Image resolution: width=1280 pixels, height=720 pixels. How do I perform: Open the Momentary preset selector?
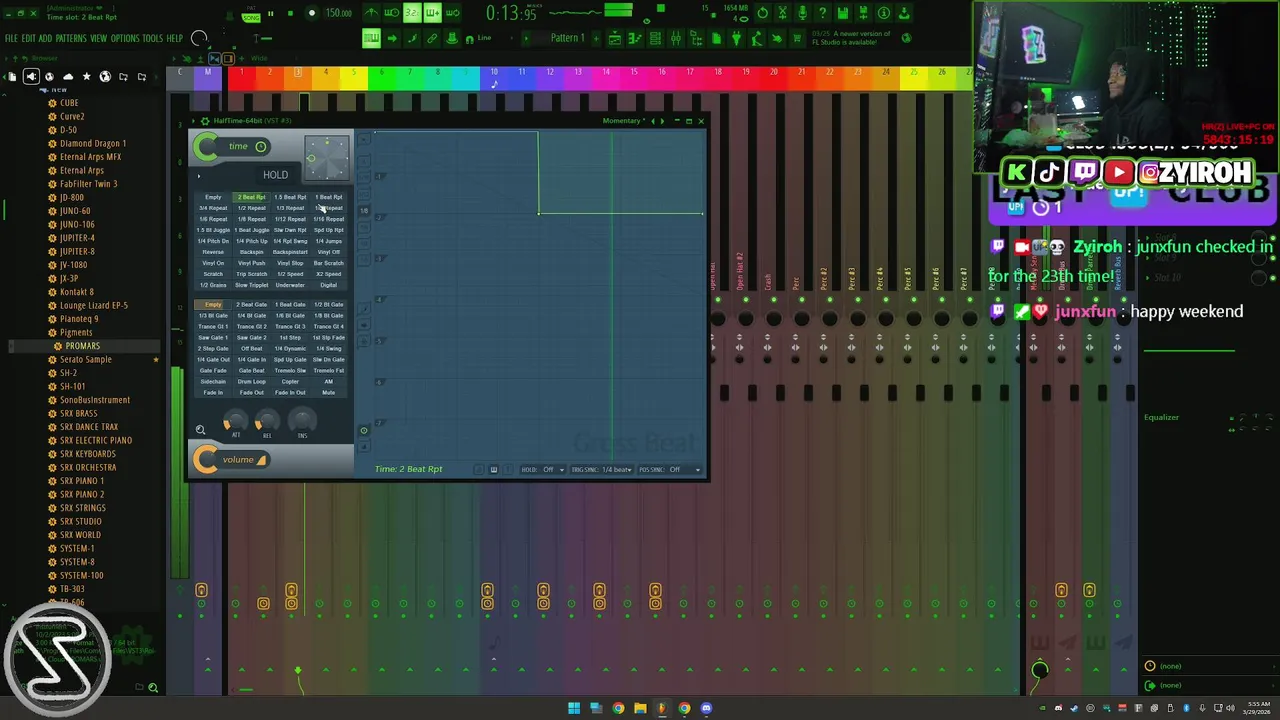(623, 121)
